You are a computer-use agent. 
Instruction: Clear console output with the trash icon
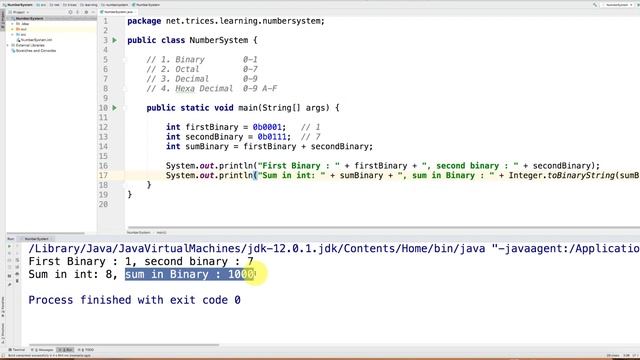click(x=17, y=281)
